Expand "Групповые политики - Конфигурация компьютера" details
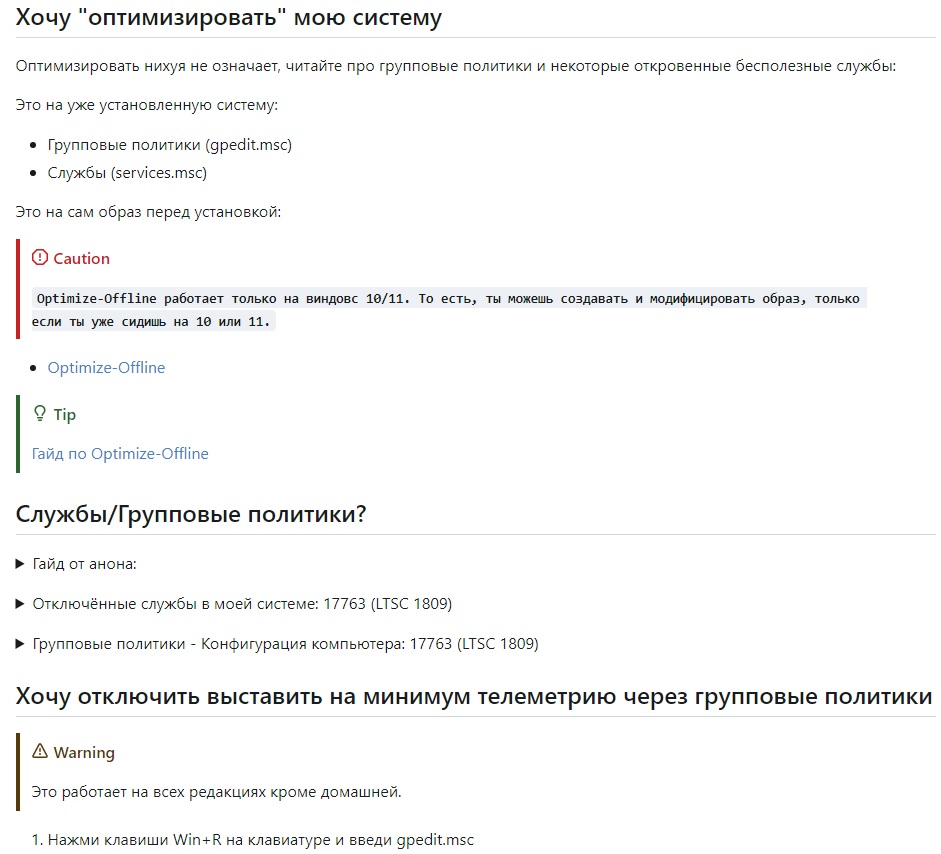This screenshot has height=854, width=941. (277, 644)
